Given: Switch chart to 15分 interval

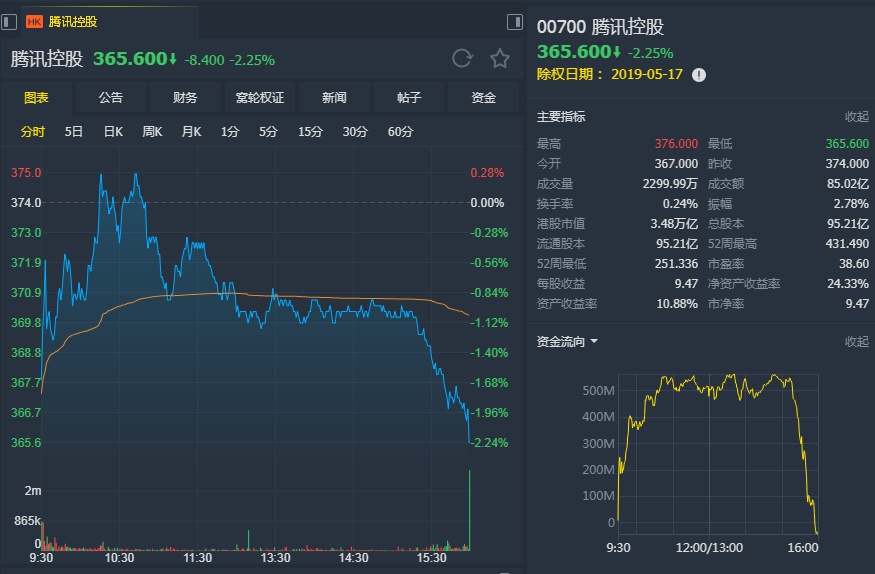Looking at the screenshot, I should tap(310, 132).
